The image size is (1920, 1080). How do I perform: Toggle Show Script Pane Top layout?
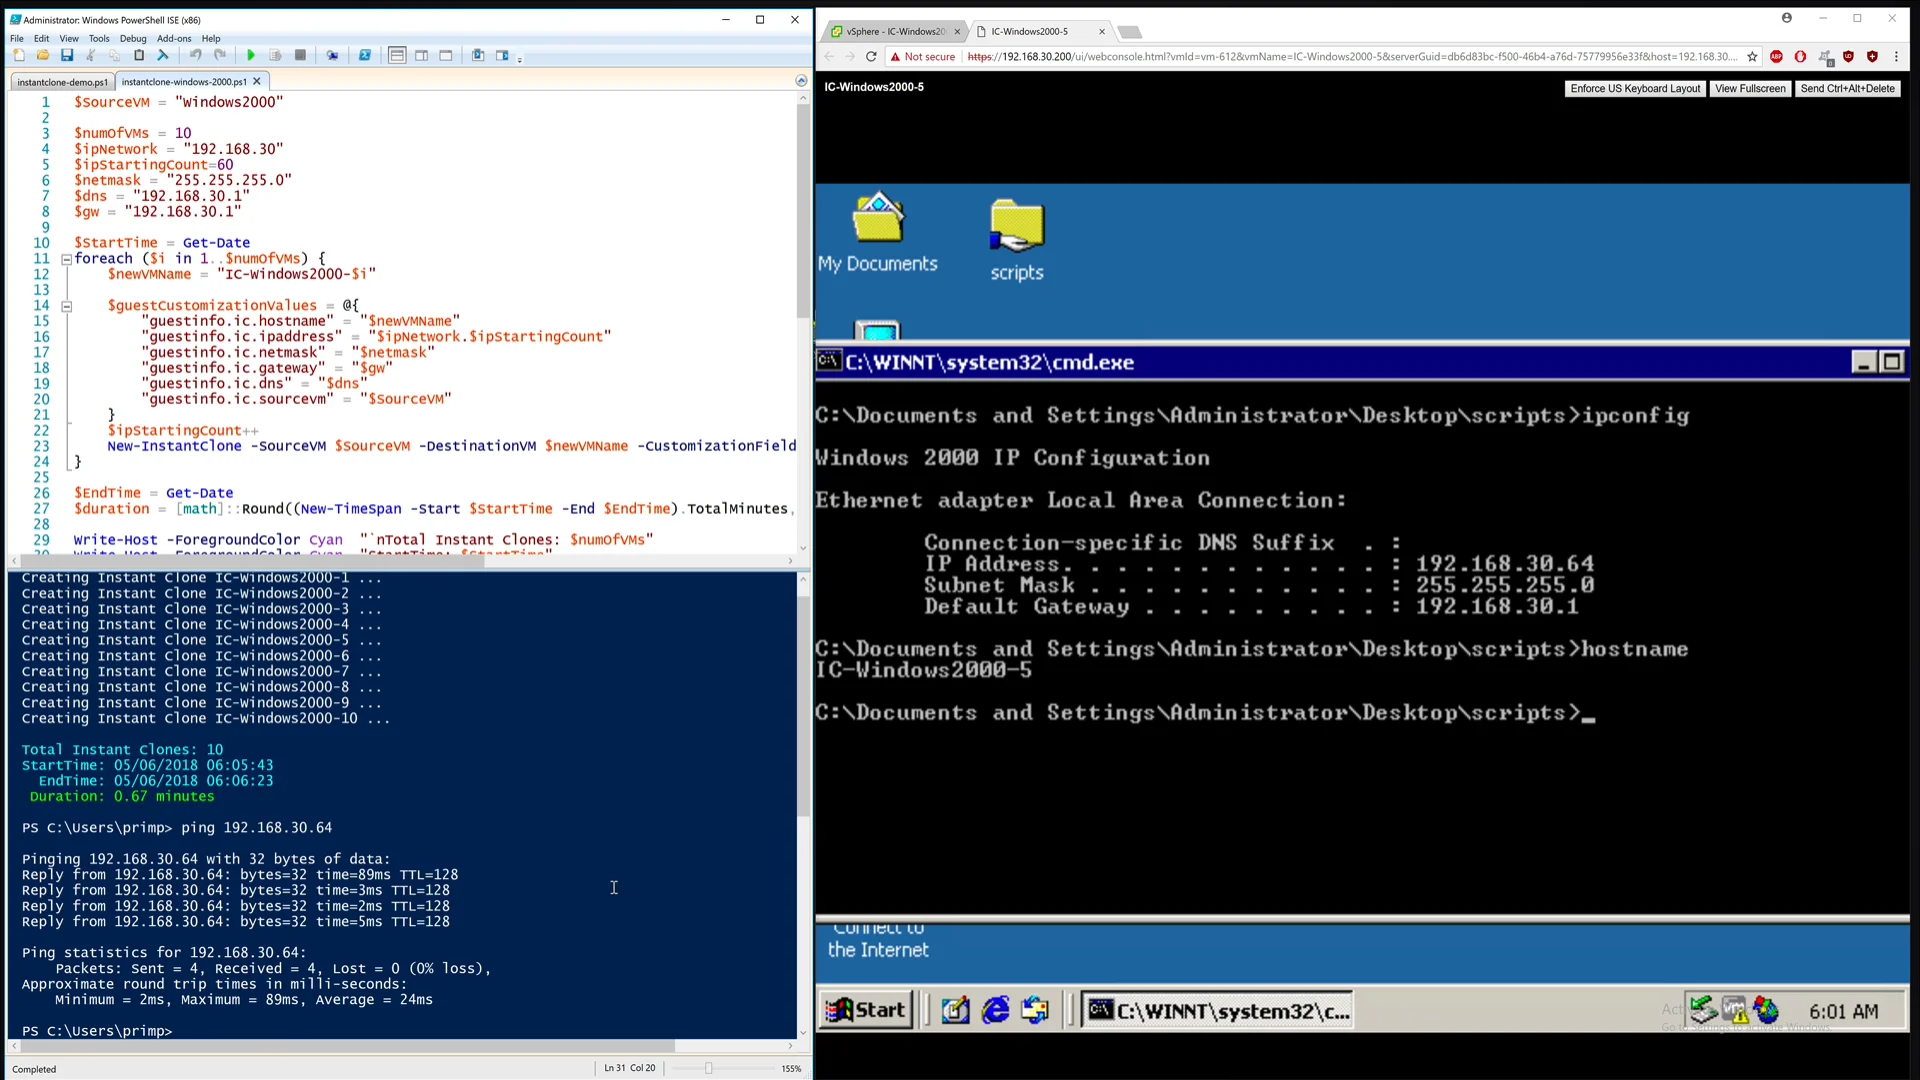click(x=397, y=56)
